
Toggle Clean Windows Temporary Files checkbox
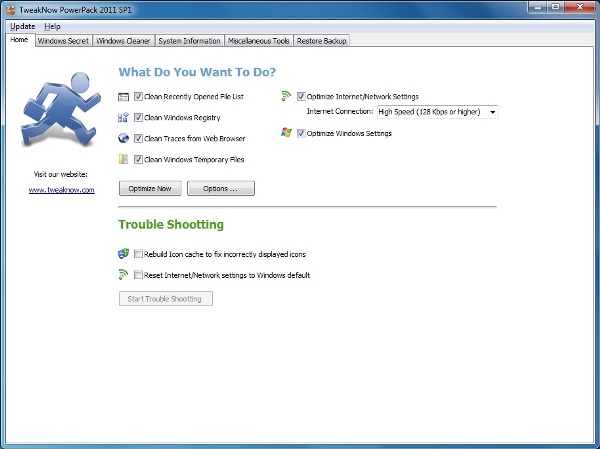tap(138, 159)
